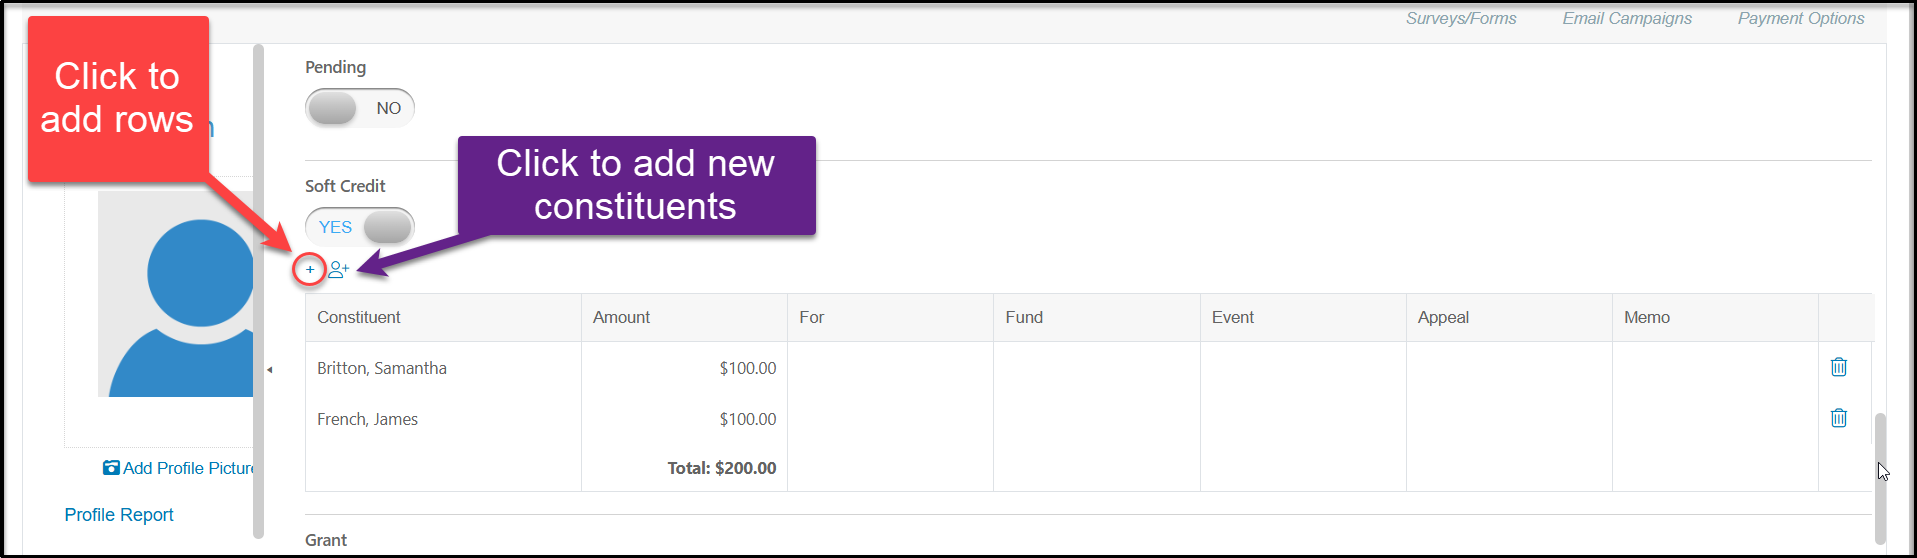Open the Email Campaigns menu

[x=1627, y=18]
